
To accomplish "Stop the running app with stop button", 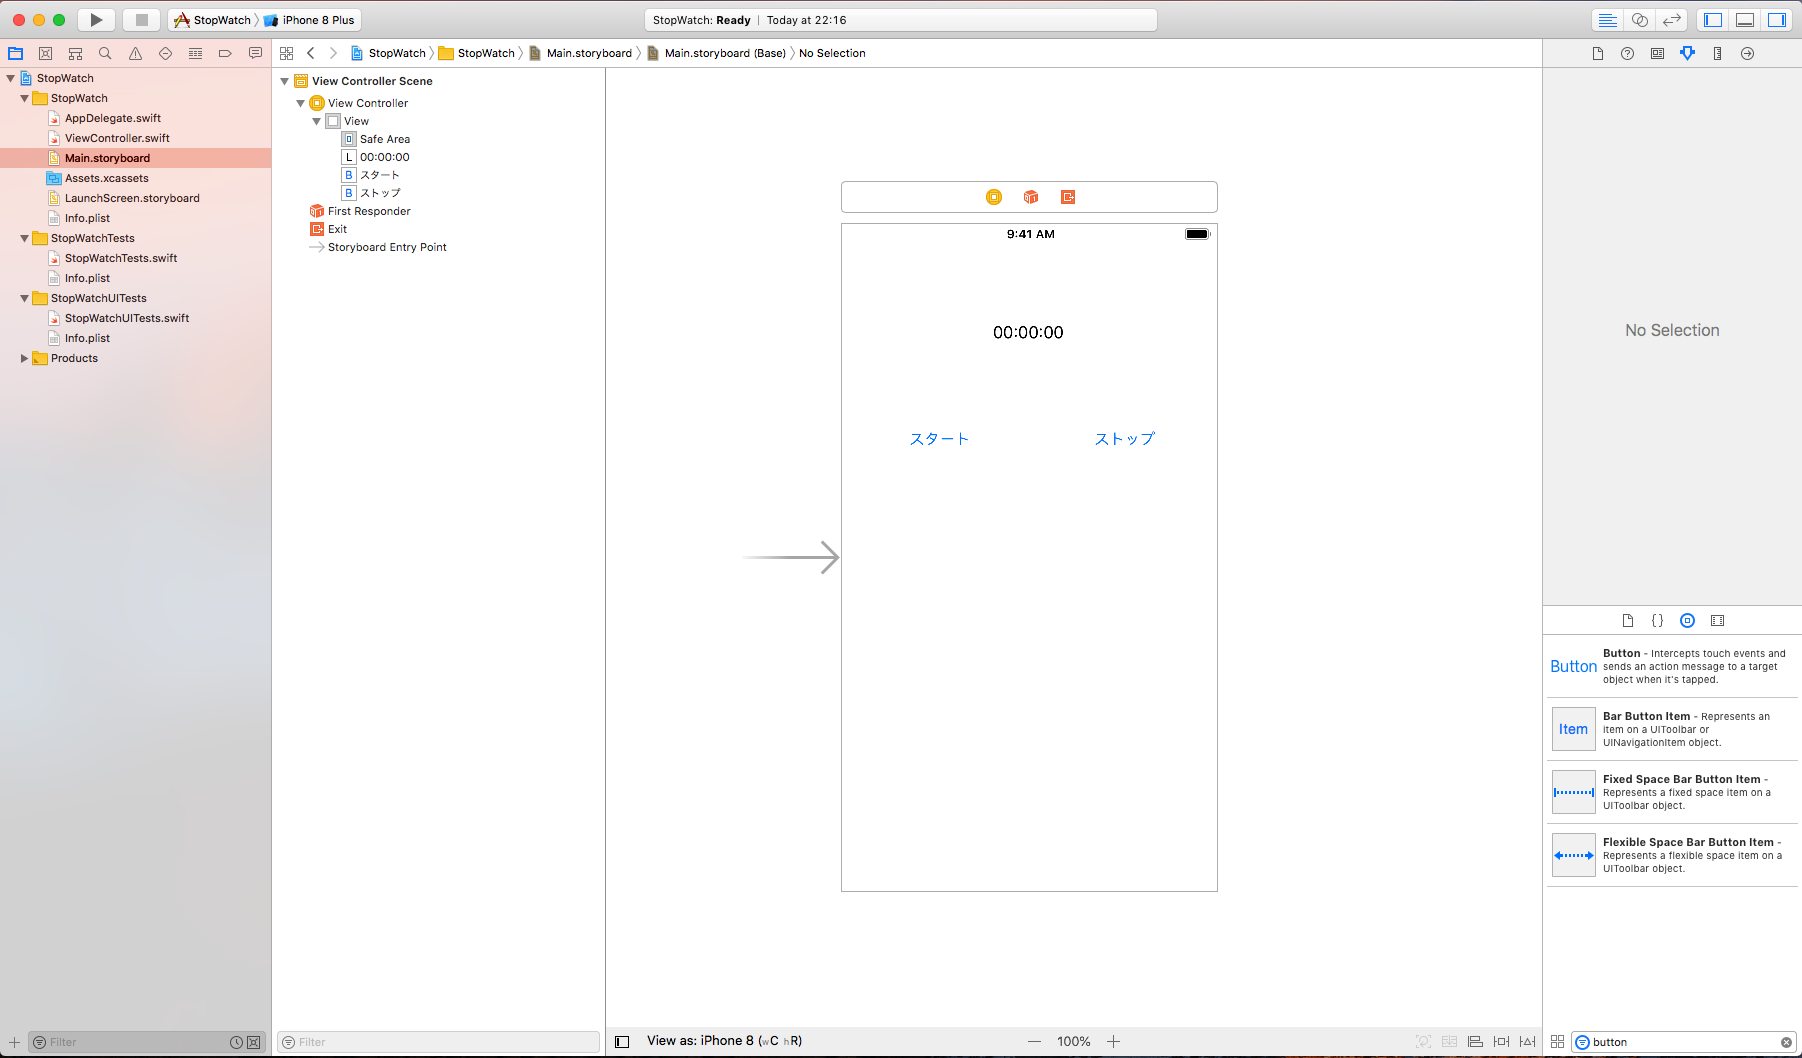I will click(142, 20).
